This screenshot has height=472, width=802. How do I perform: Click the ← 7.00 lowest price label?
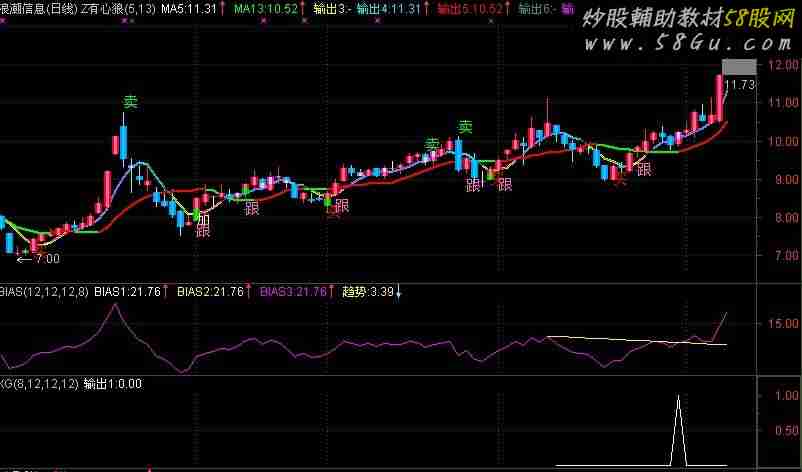pos(38,259)
